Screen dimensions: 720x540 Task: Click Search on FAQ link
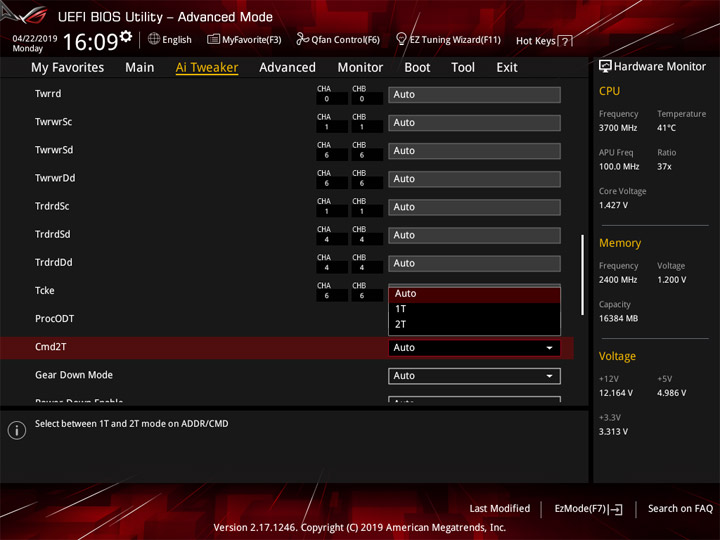681,509
